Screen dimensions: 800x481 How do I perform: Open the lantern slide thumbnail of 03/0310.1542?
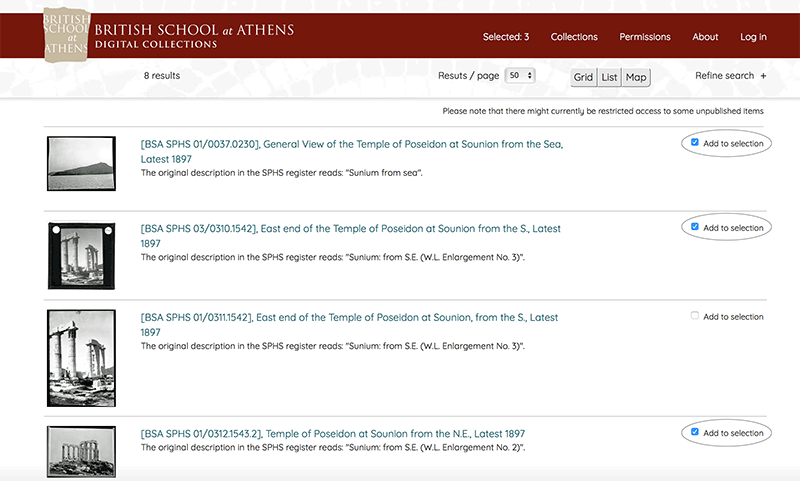[x=75, y=257]
